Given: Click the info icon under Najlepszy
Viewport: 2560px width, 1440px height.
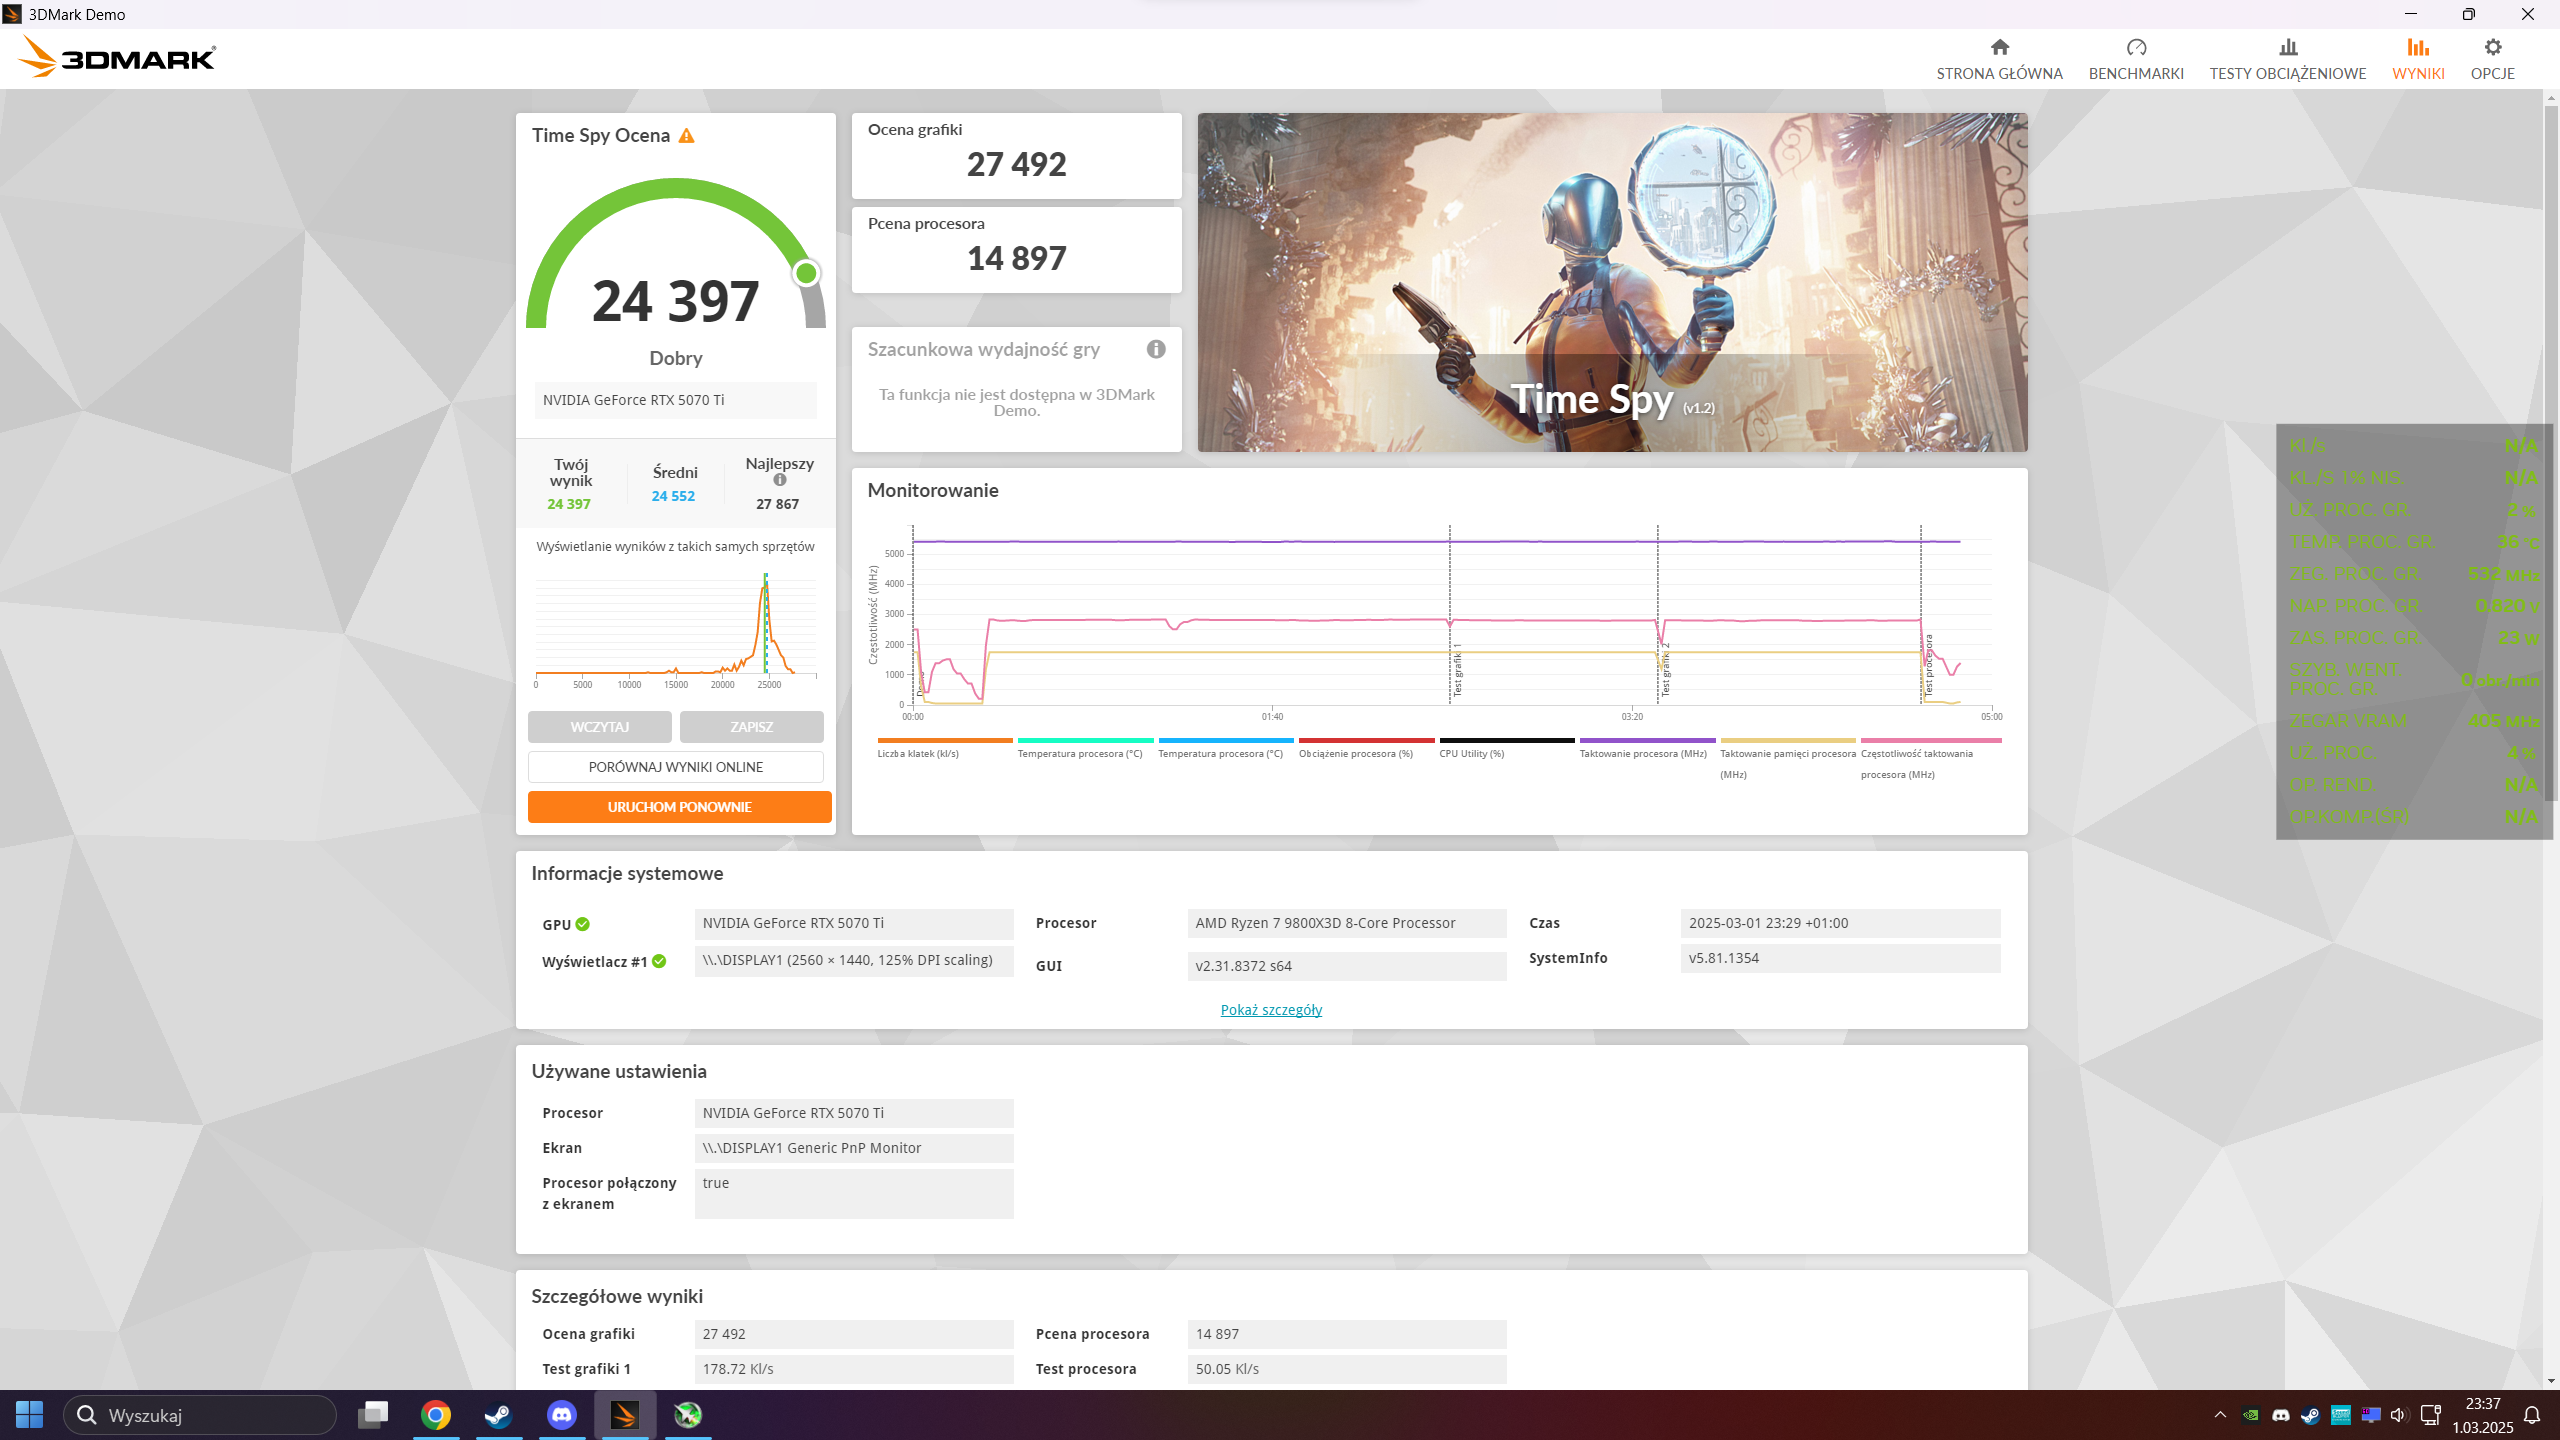Looking at the screenshot, I should 780,480.
